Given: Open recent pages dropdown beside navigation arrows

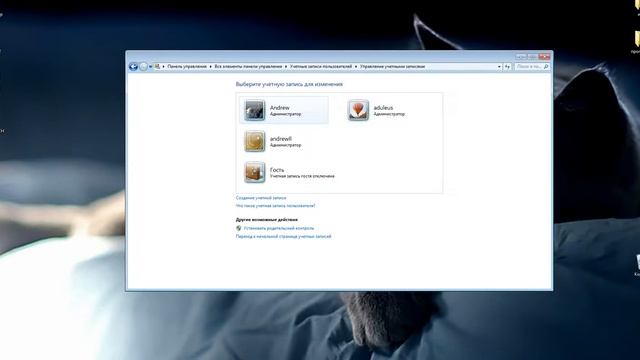Looking at the screenshot, I should [x=150, y=67].
